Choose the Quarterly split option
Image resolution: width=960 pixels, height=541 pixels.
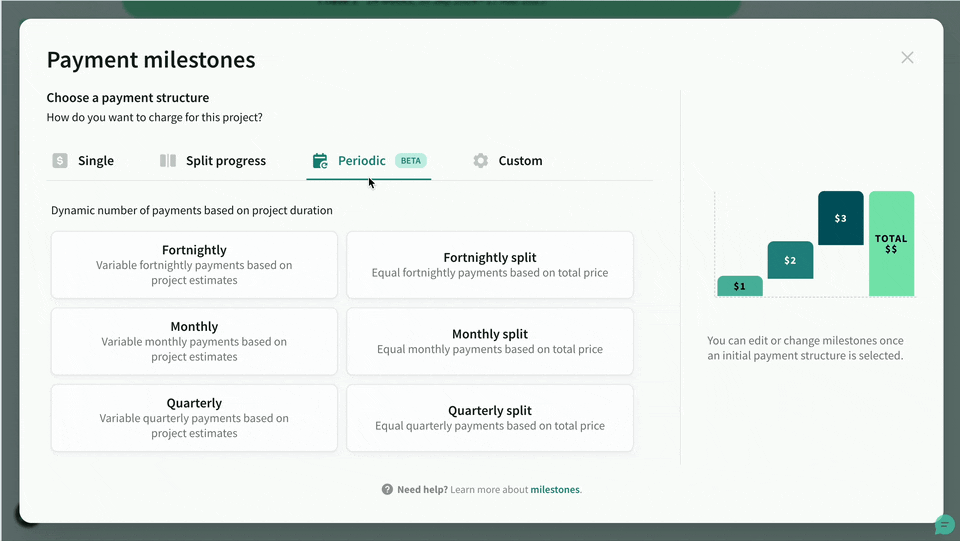(x=490, y=418)
